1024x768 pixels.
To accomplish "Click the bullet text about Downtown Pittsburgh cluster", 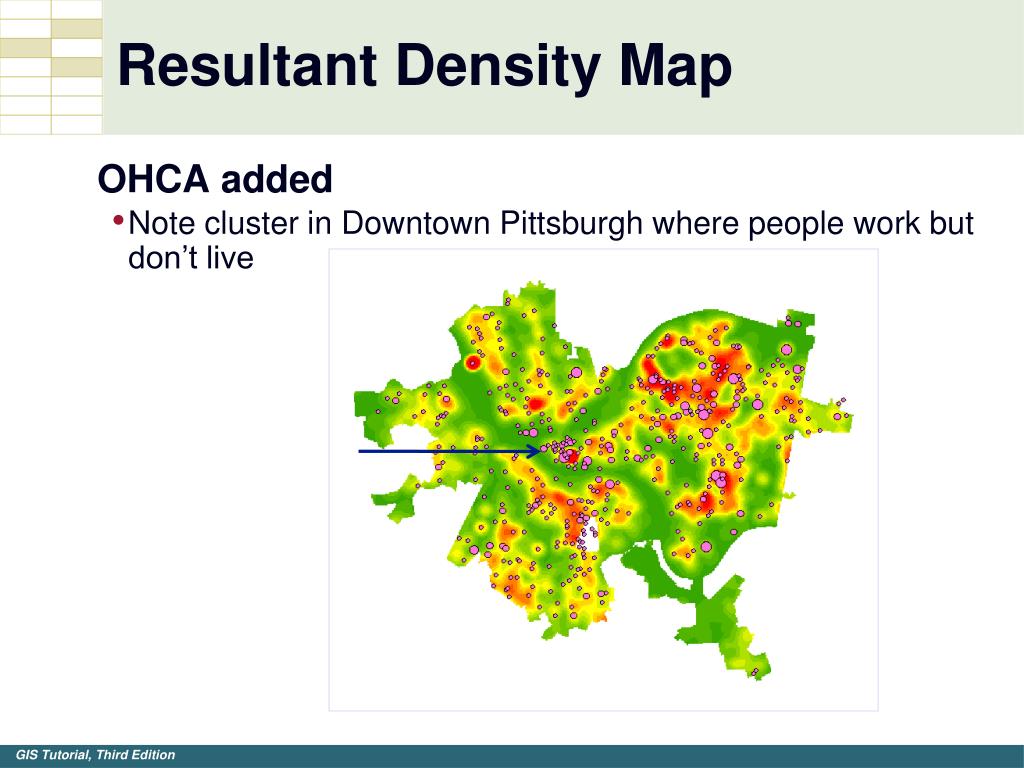I will pyautogui.click(x=551, y=240).
